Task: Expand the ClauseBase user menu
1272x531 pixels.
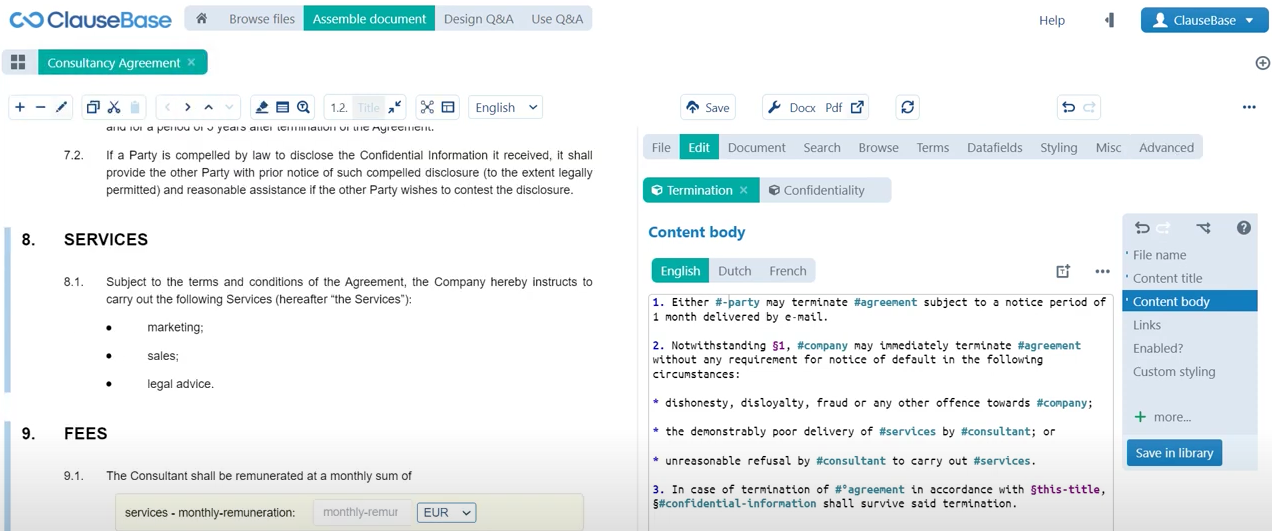Action: (x=1204, y=20)
